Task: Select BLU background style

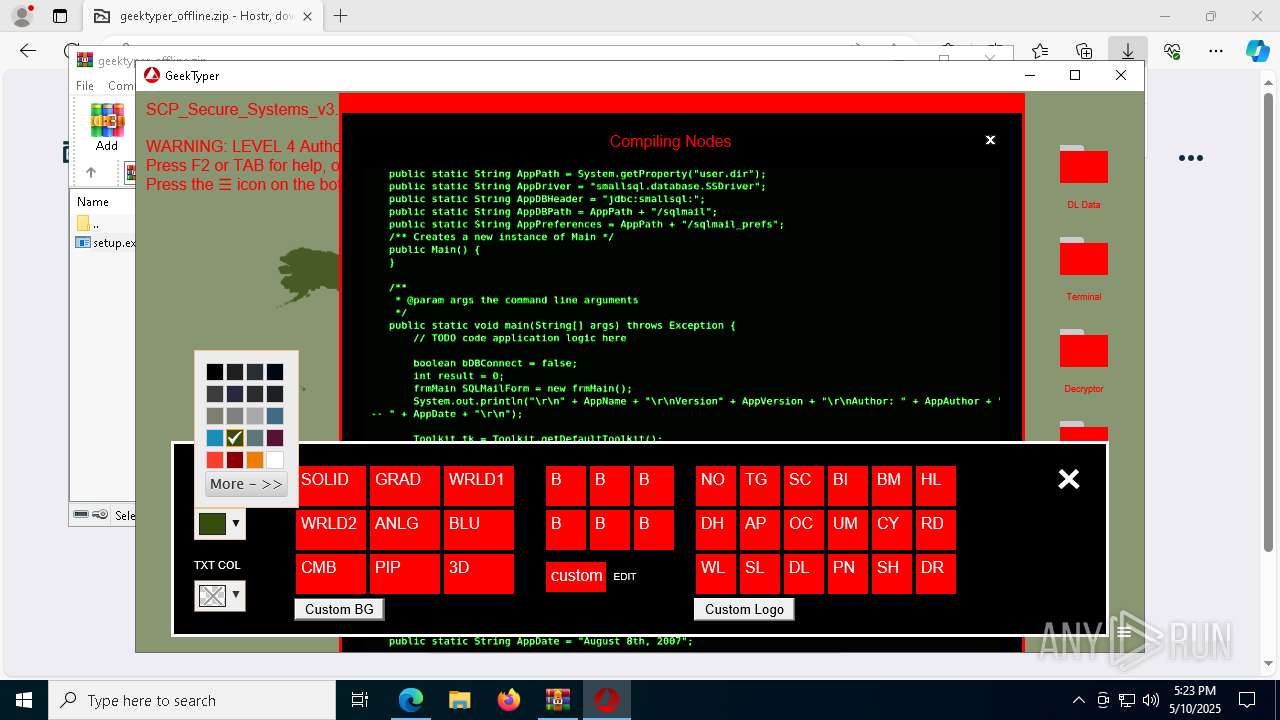Action: coord(479,529)
